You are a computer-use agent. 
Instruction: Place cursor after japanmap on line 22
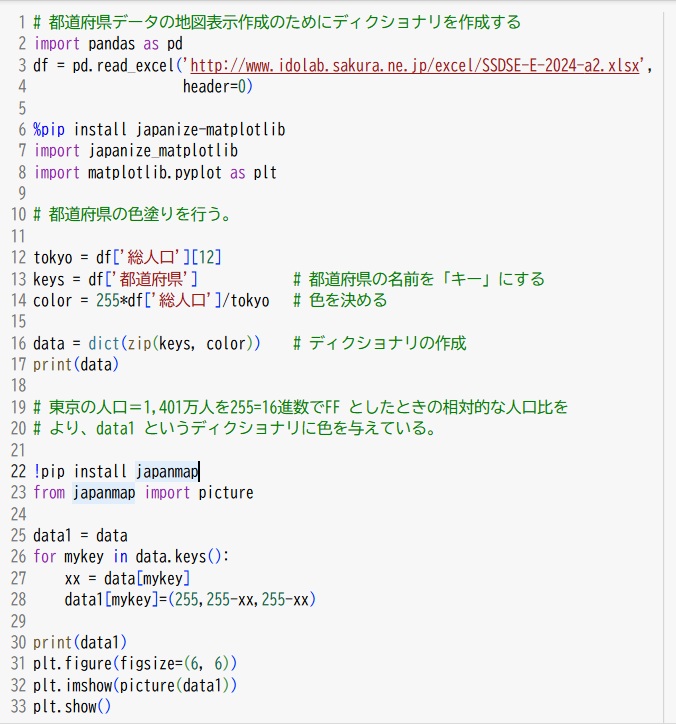pos(199,471)
